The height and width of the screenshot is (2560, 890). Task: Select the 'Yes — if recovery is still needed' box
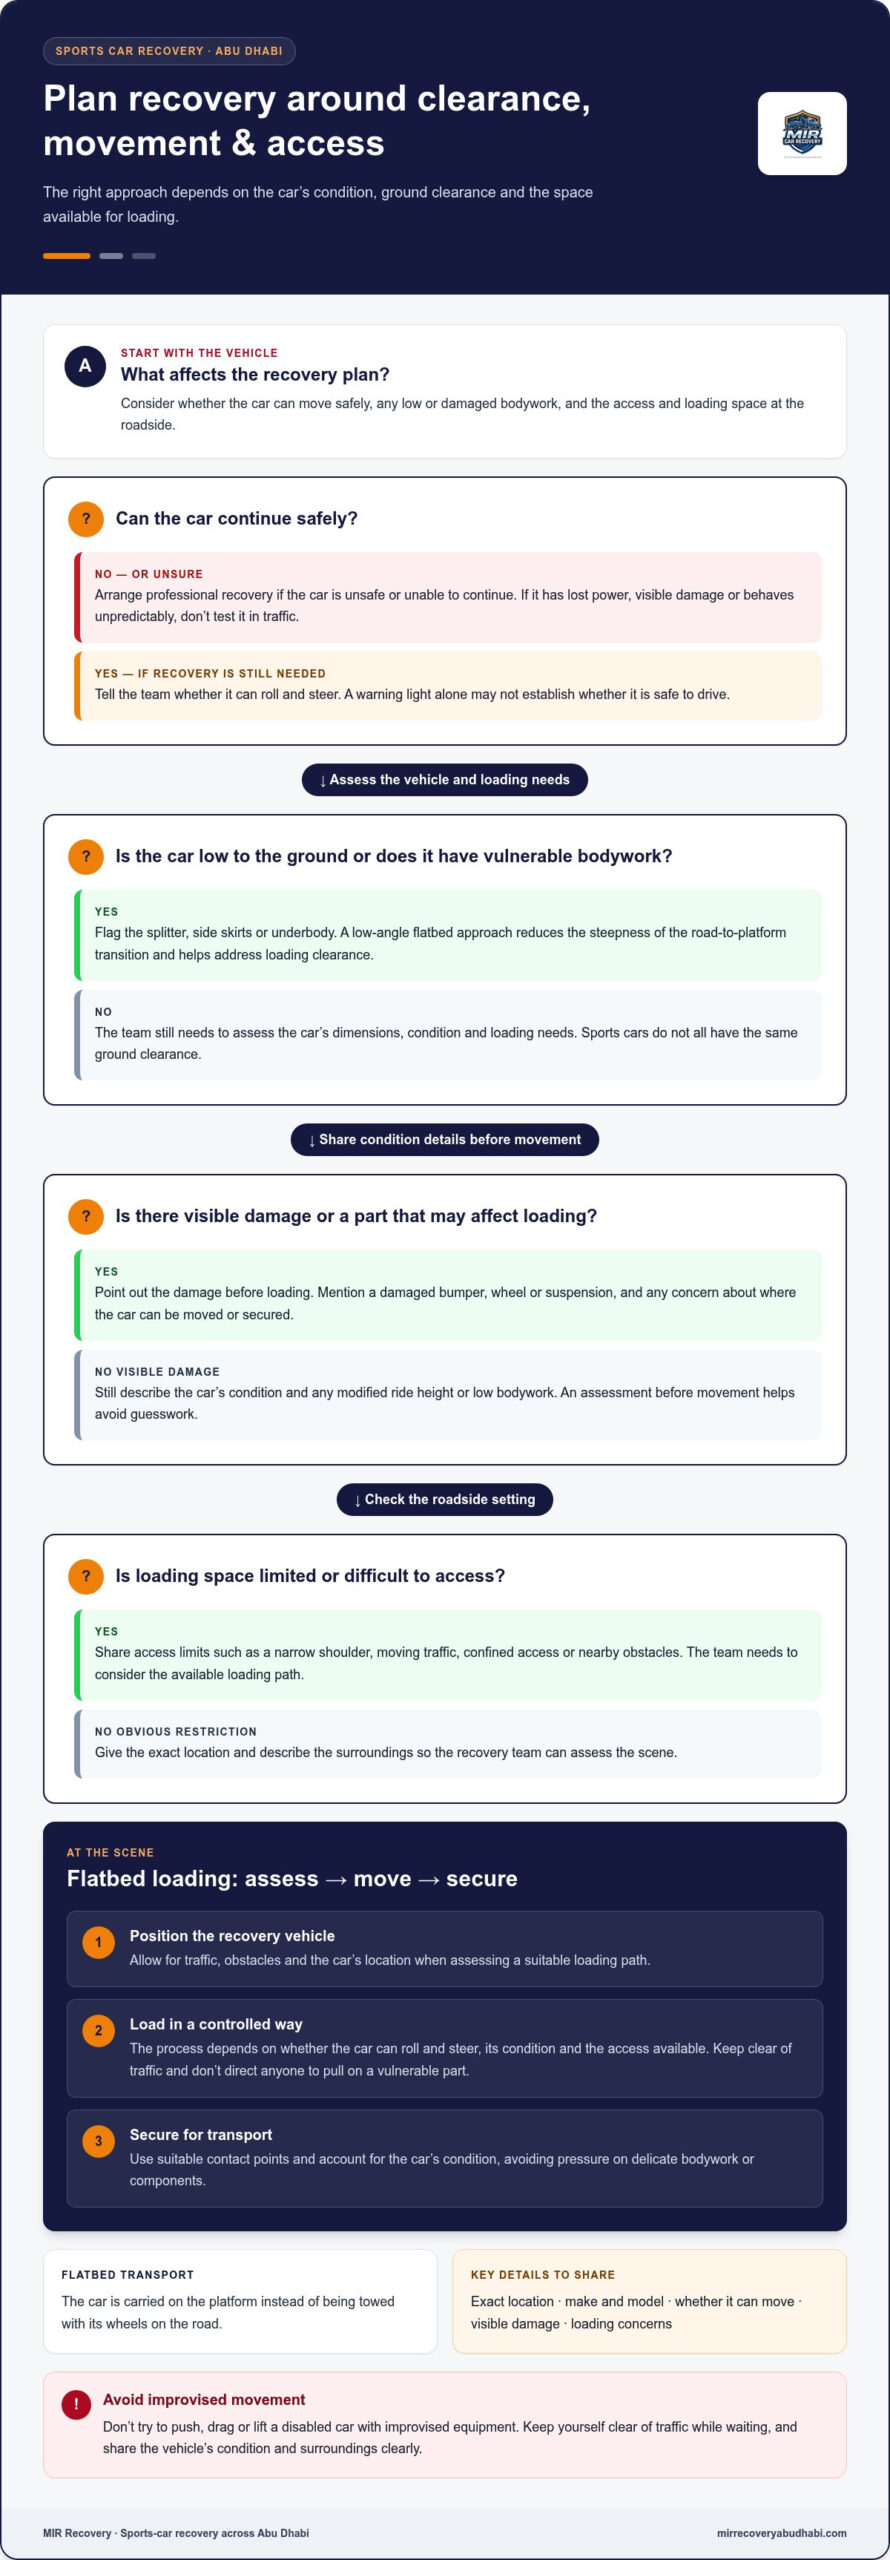coord(448,686)
